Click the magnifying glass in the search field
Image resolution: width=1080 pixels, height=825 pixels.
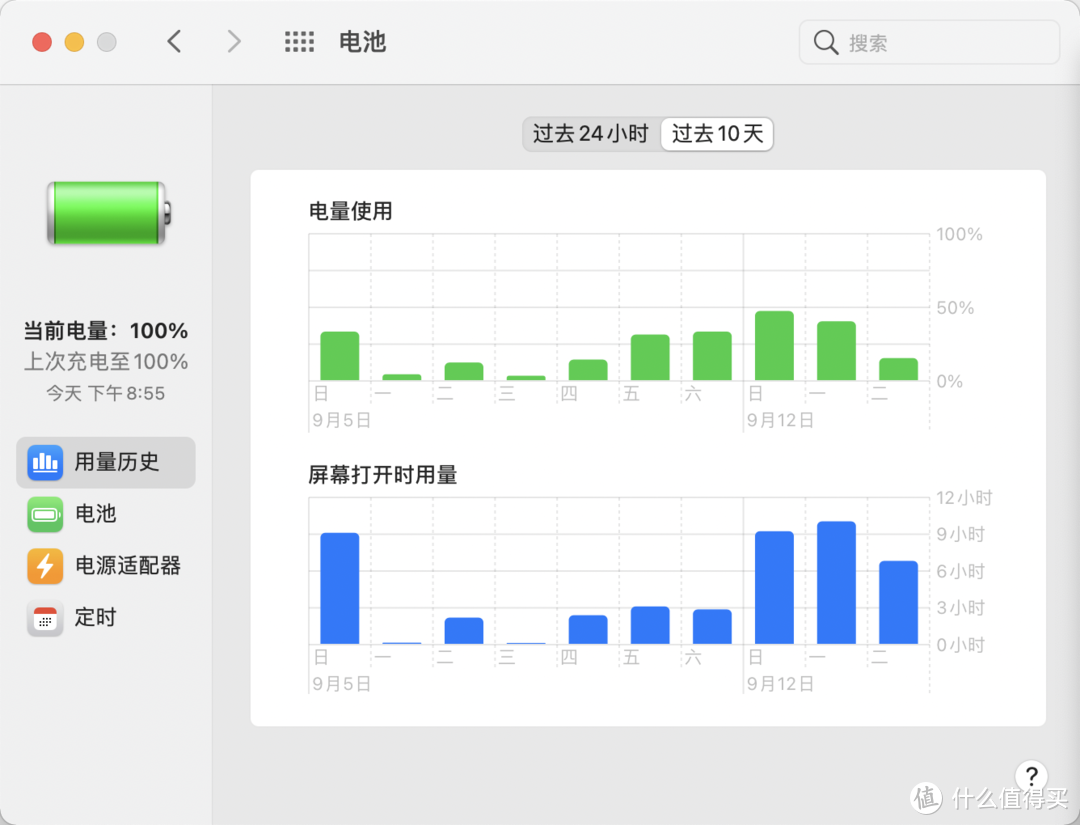(826, 42)
